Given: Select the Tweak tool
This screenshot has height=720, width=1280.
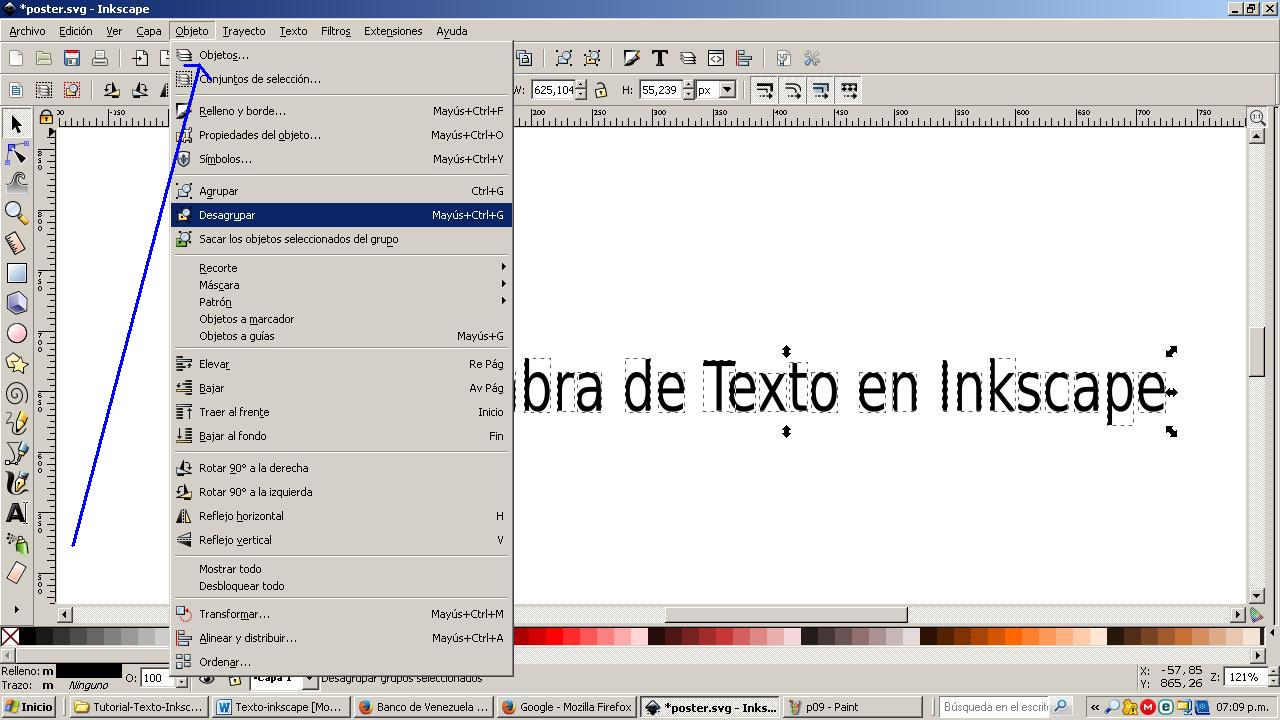Looking at the screenshot, I should (x=16, y=182).
